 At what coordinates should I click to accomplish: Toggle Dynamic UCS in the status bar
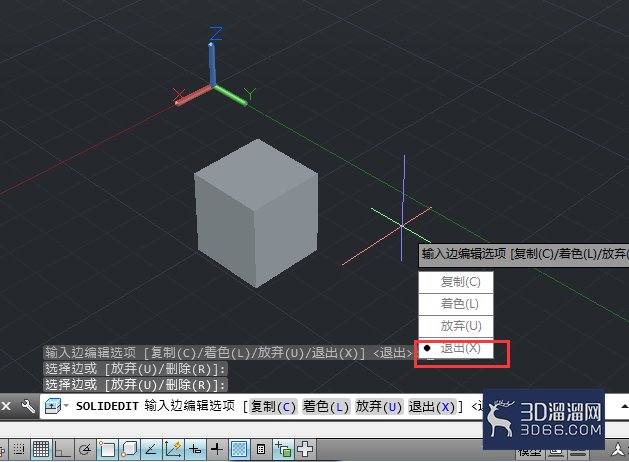(x=173, y=449)
